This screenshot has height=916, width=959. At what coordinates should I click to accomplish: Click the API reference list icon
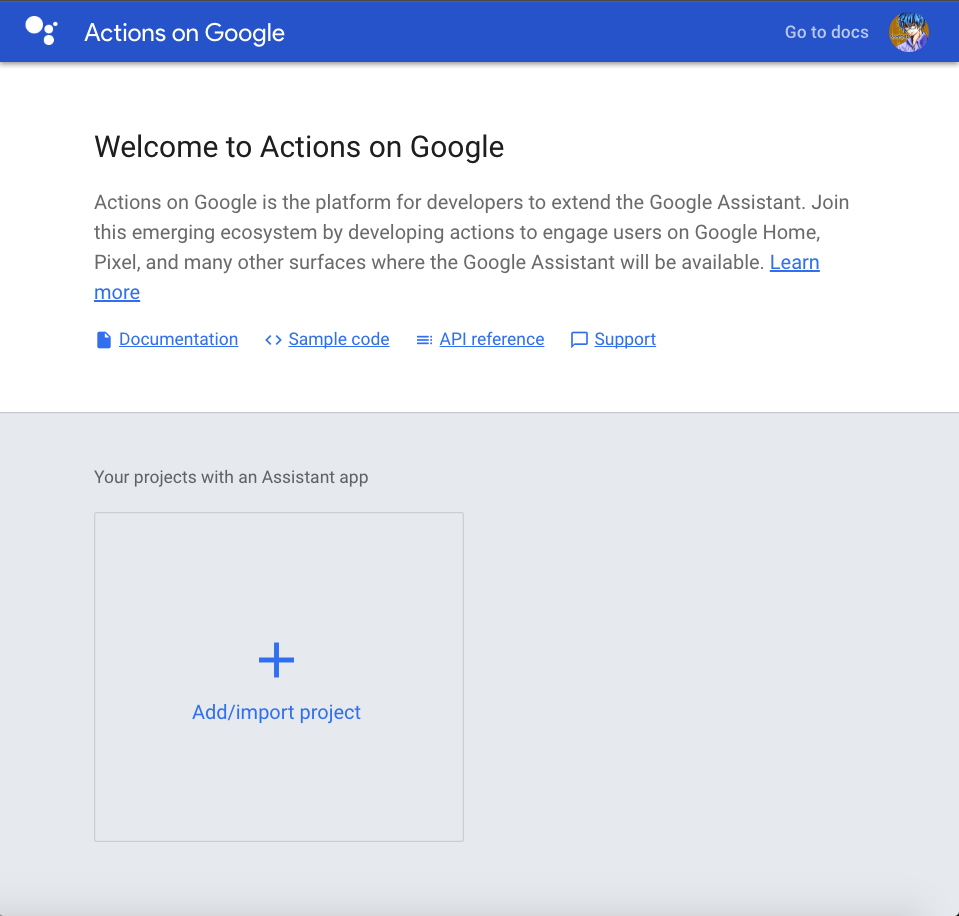click(424, 340)
